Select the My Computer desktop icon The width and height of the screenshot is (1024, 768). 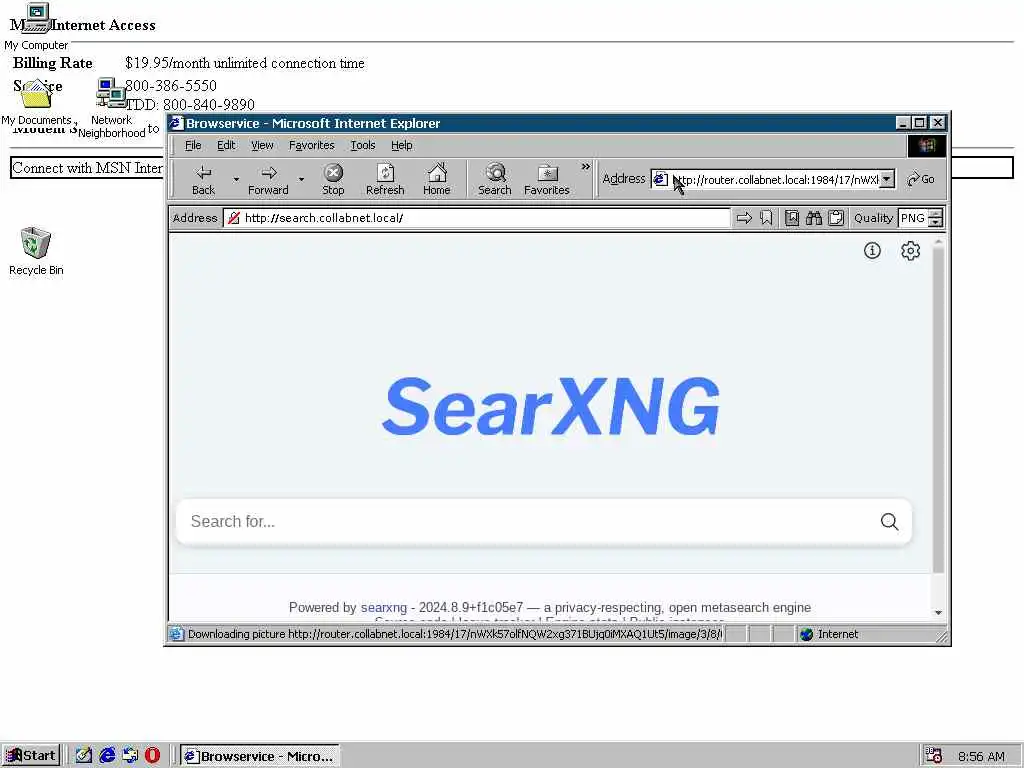point(36,27)
